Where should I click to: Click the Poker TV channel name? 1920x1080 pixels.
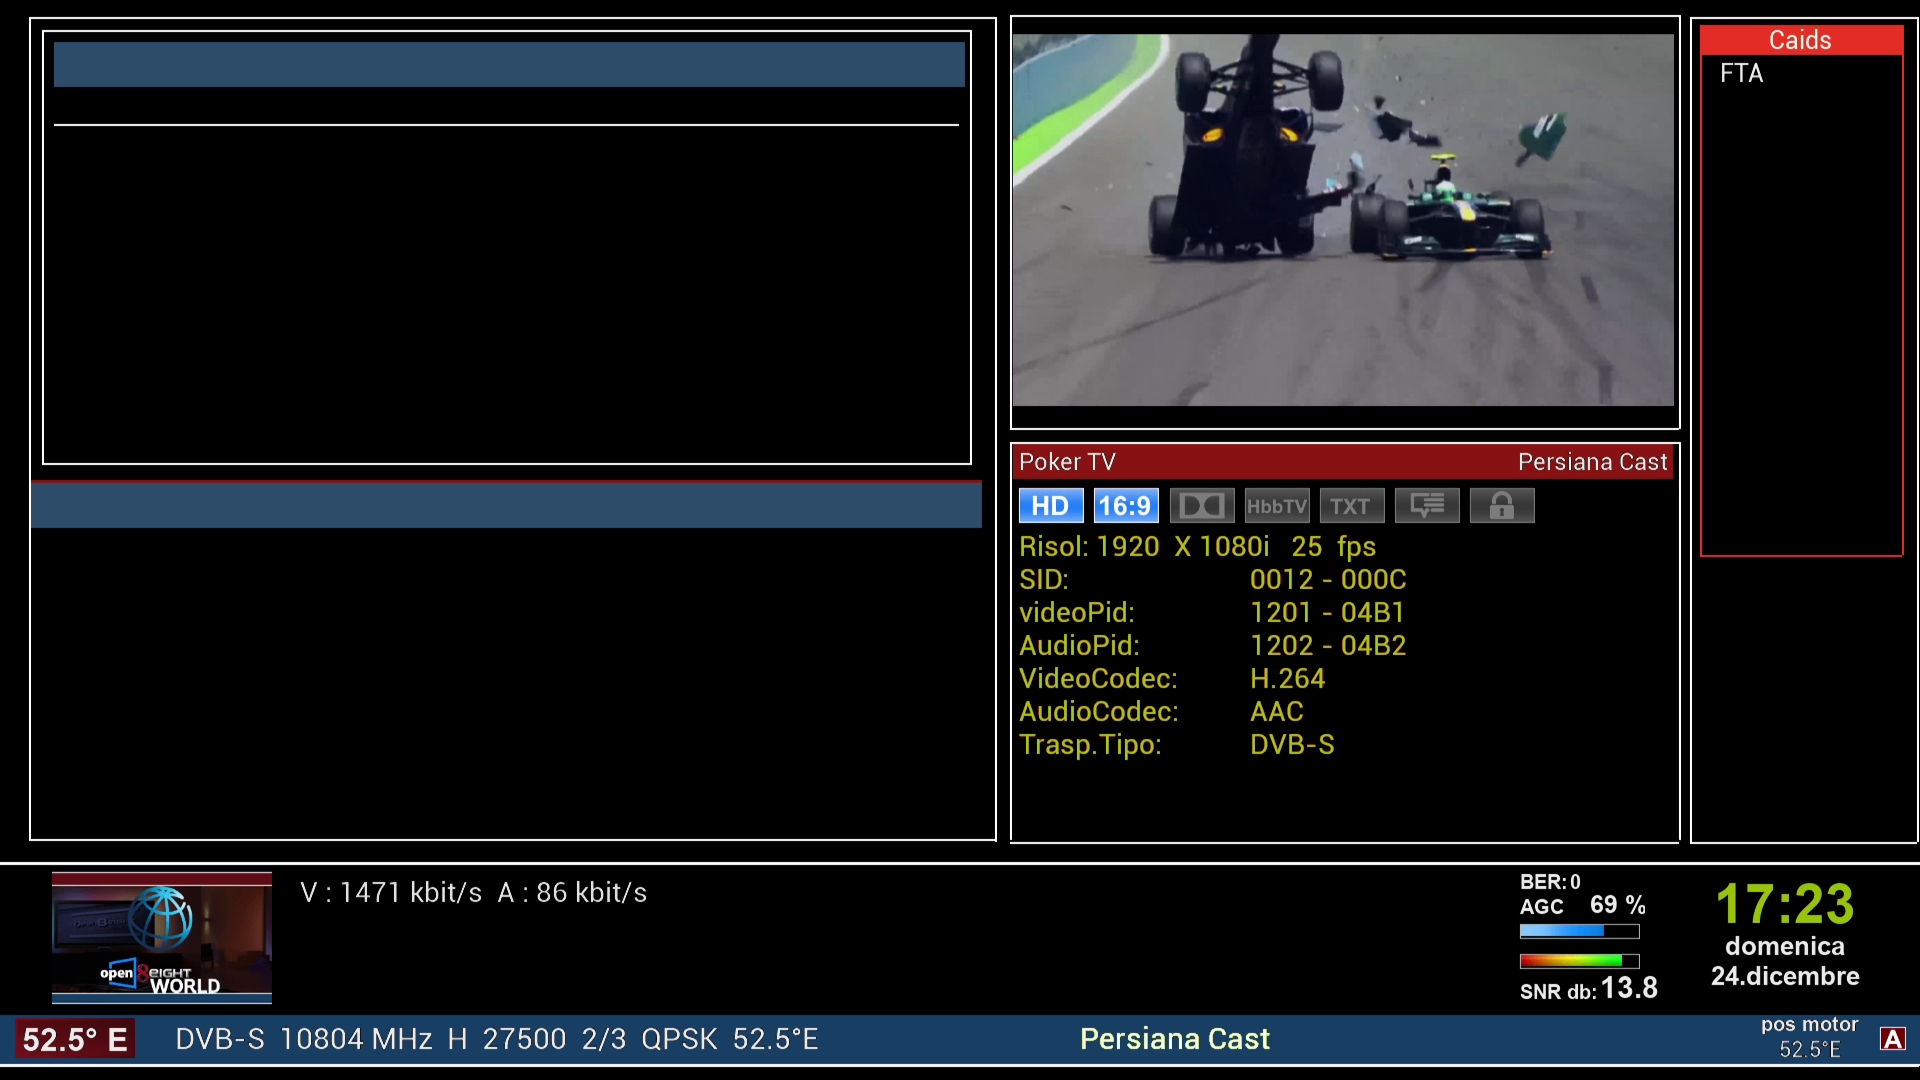pos(1067,462)
